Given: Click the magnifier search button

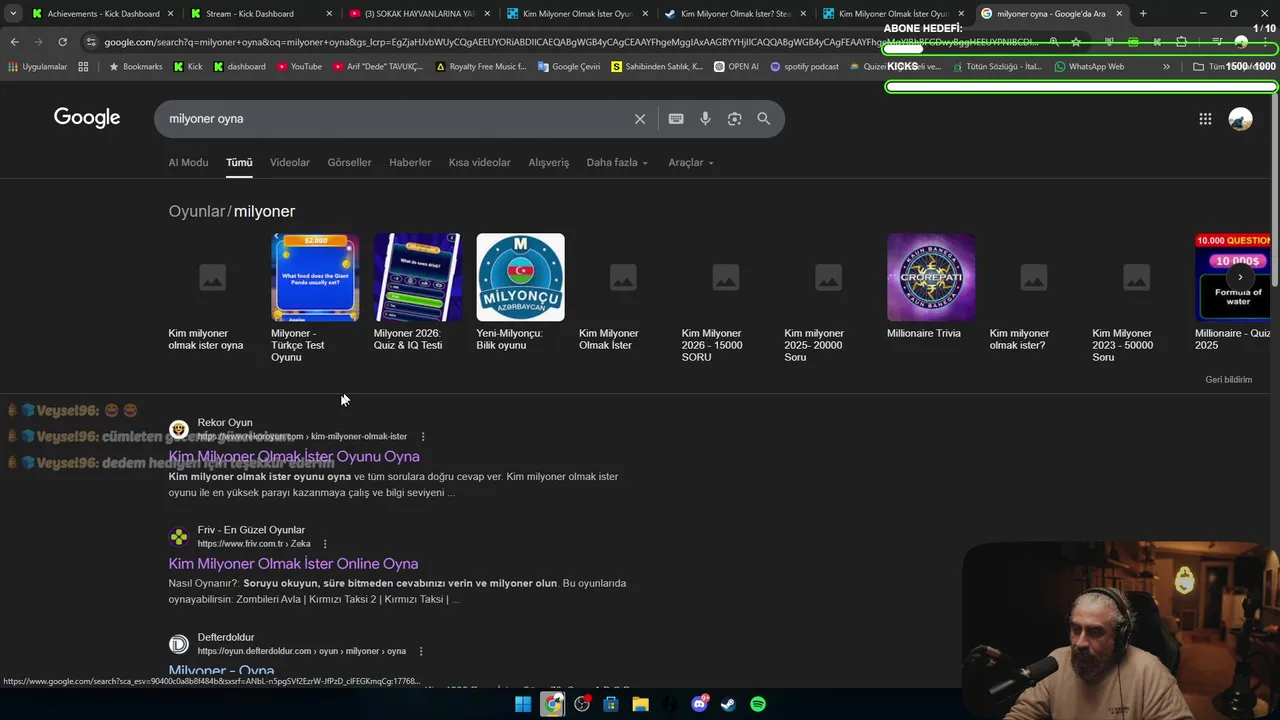Looking at the screenshot, I should tap(764, 119).
